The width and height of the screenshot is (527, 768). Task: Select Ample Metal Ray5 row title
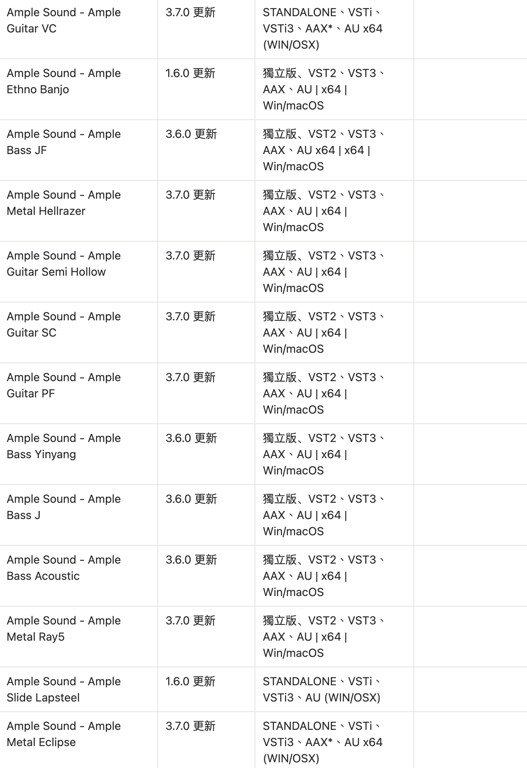(64, 628)
